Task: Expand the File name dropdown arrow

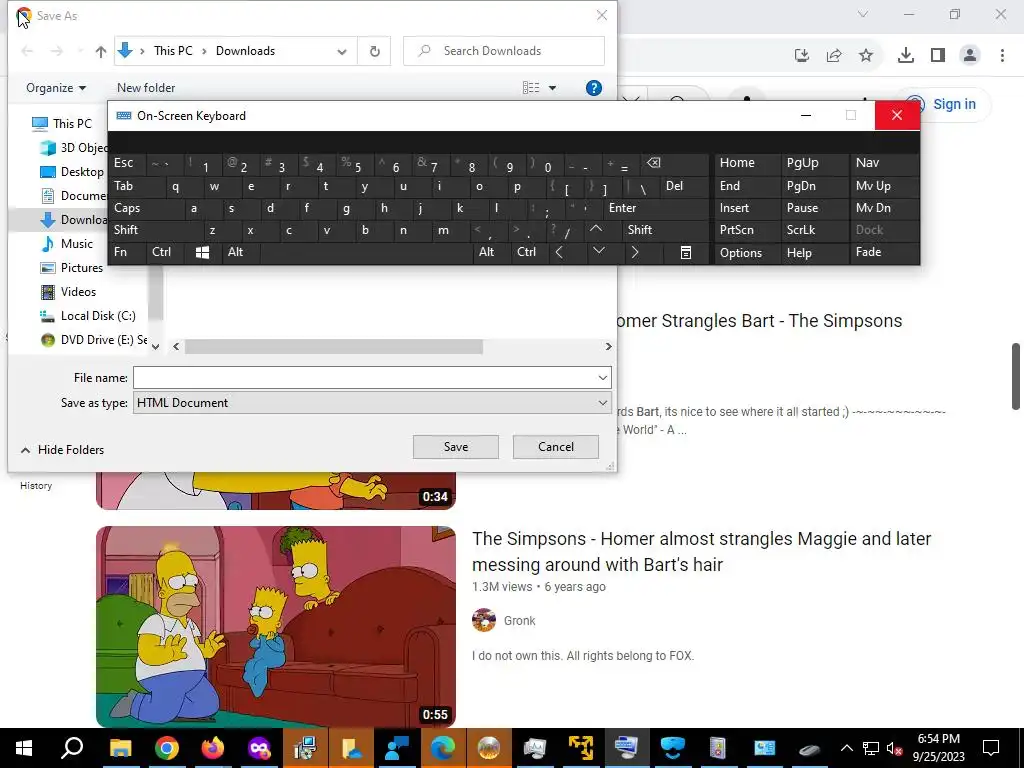Action: [603, 377]
